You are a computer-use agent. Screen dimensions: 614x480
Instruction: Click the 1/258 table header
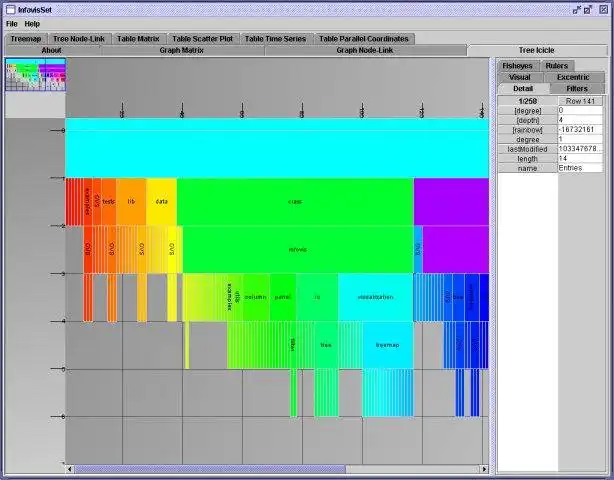[x=527, y=101]
